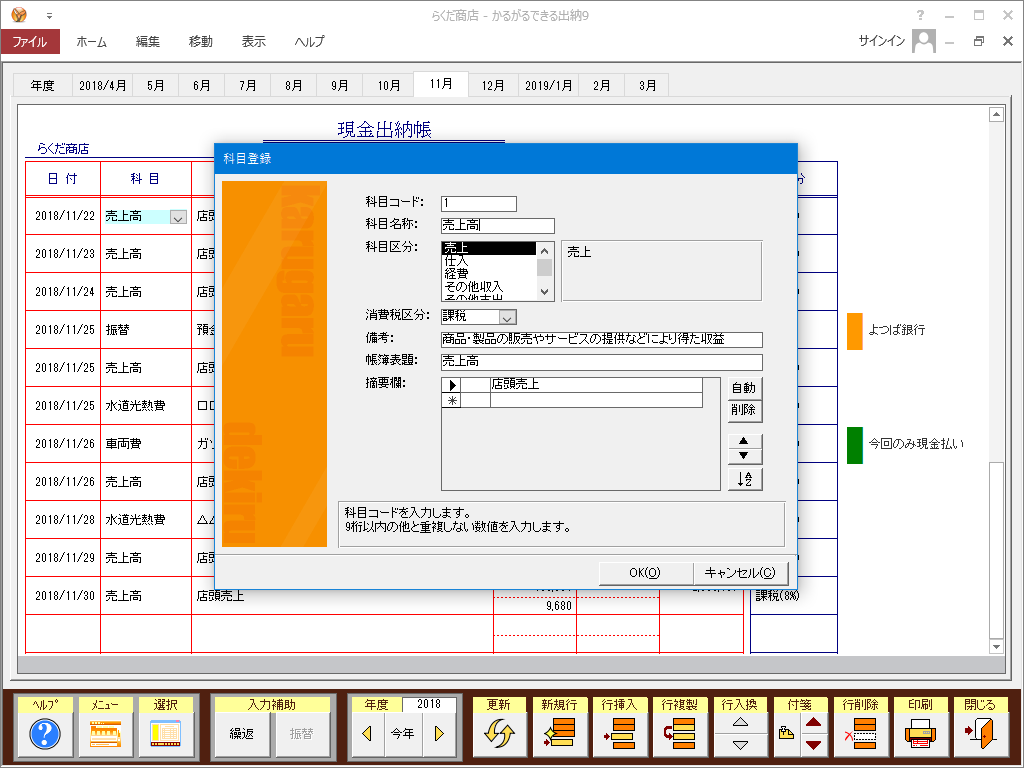Click the 2018 fiscal year field
This screenshot has width=1024, height=768.
click(429, 704)
